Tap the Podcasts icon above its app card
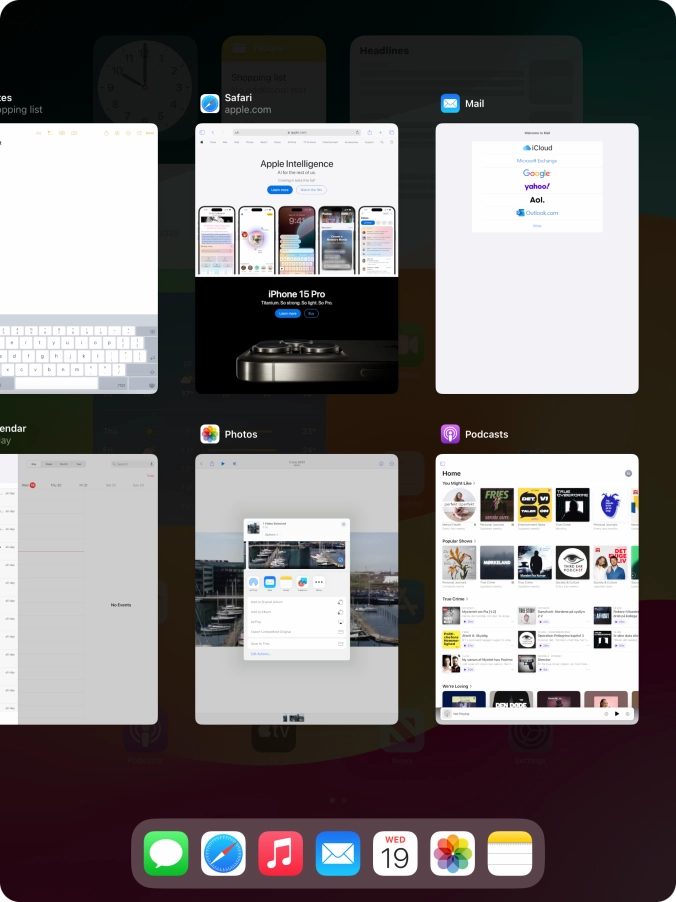This screenshot has height=902, width=676. pyautogui.click(x=450, y=434)
